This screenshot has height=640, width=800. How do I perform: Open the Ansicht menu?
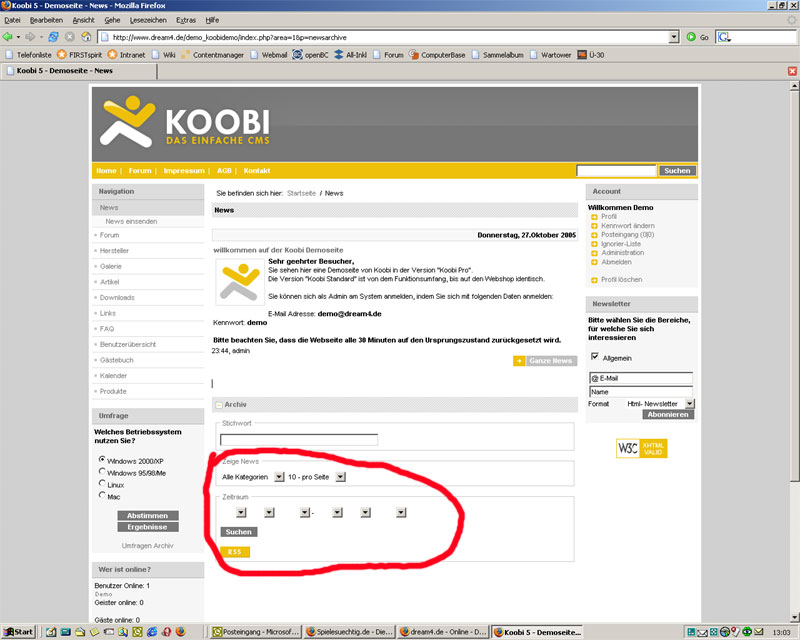pyautogui.click(x=83, y=20)
